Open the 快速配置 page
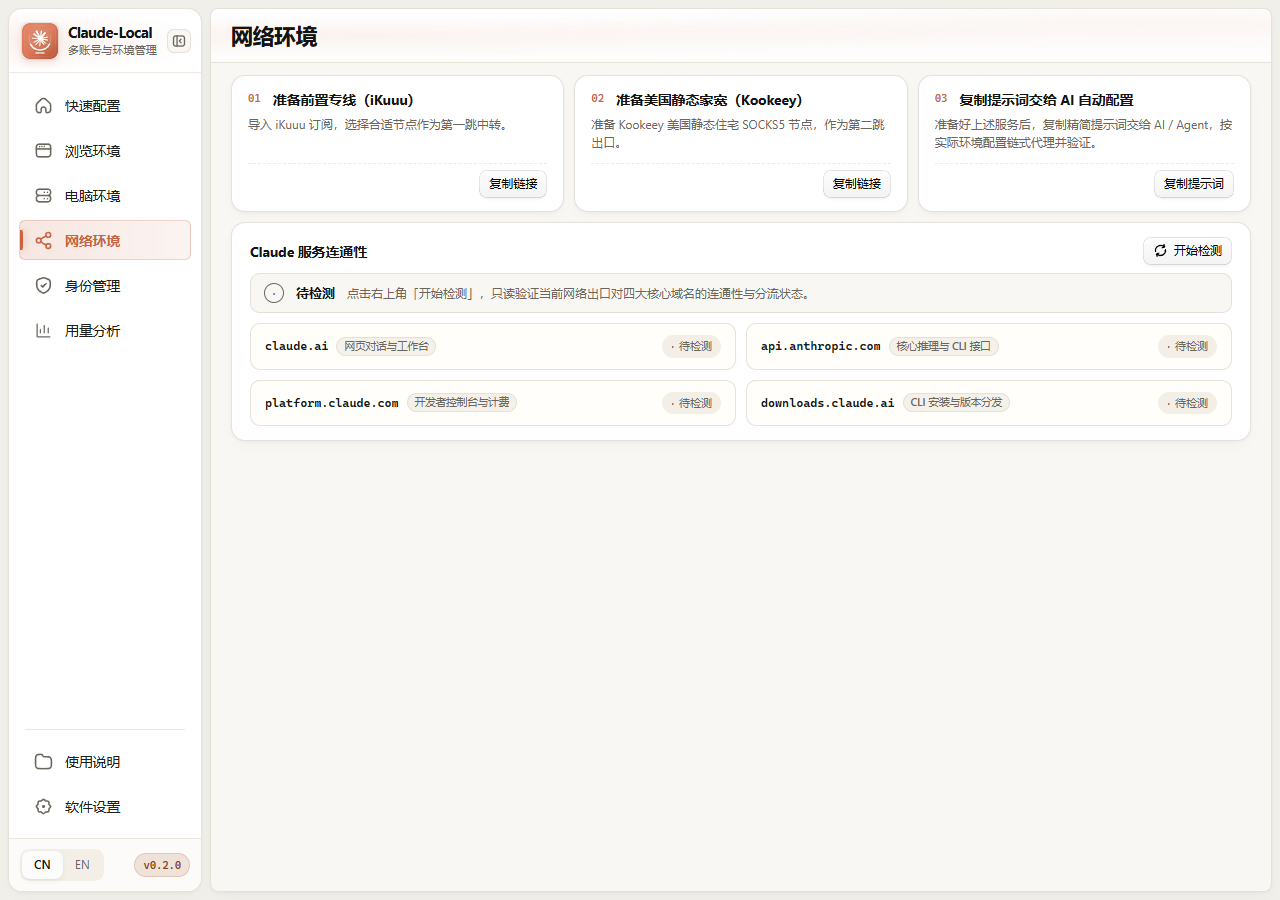The height and width of the screenshot is (900, 1280). click(105, 106)
